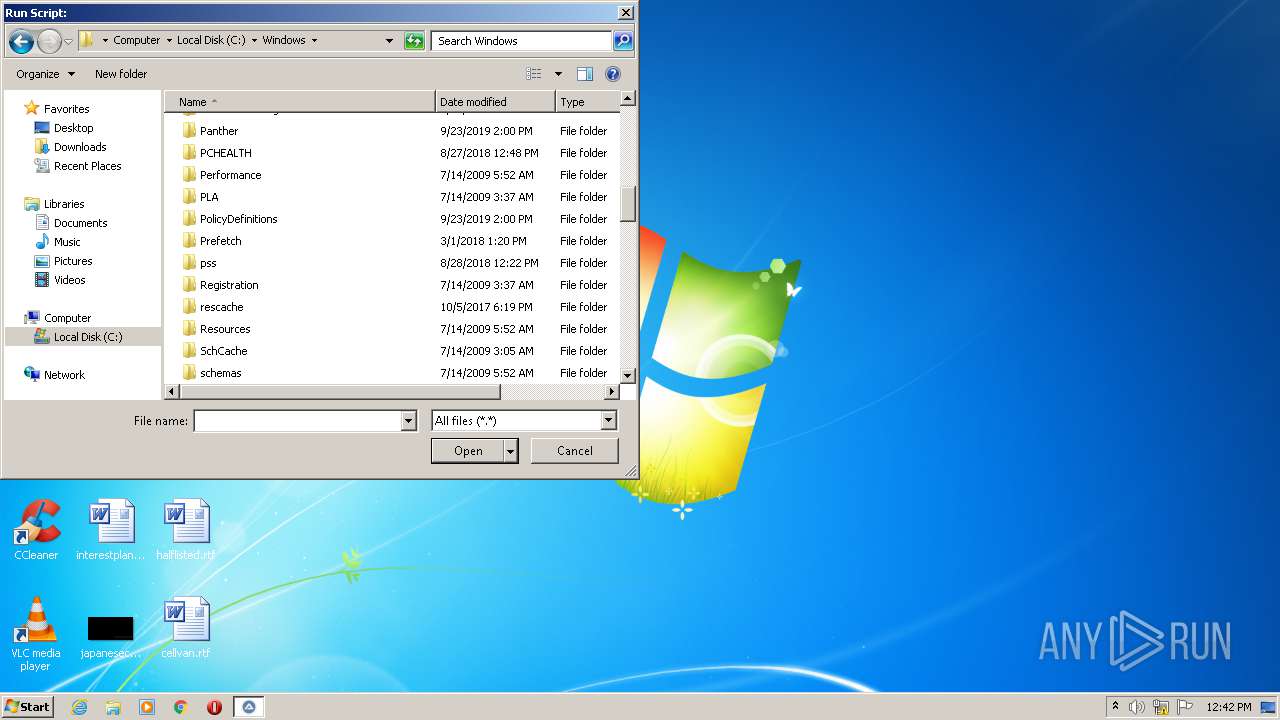Open Google Chrome from taskbar
This screenshot has height=720, width=1280.
(181, 707)
